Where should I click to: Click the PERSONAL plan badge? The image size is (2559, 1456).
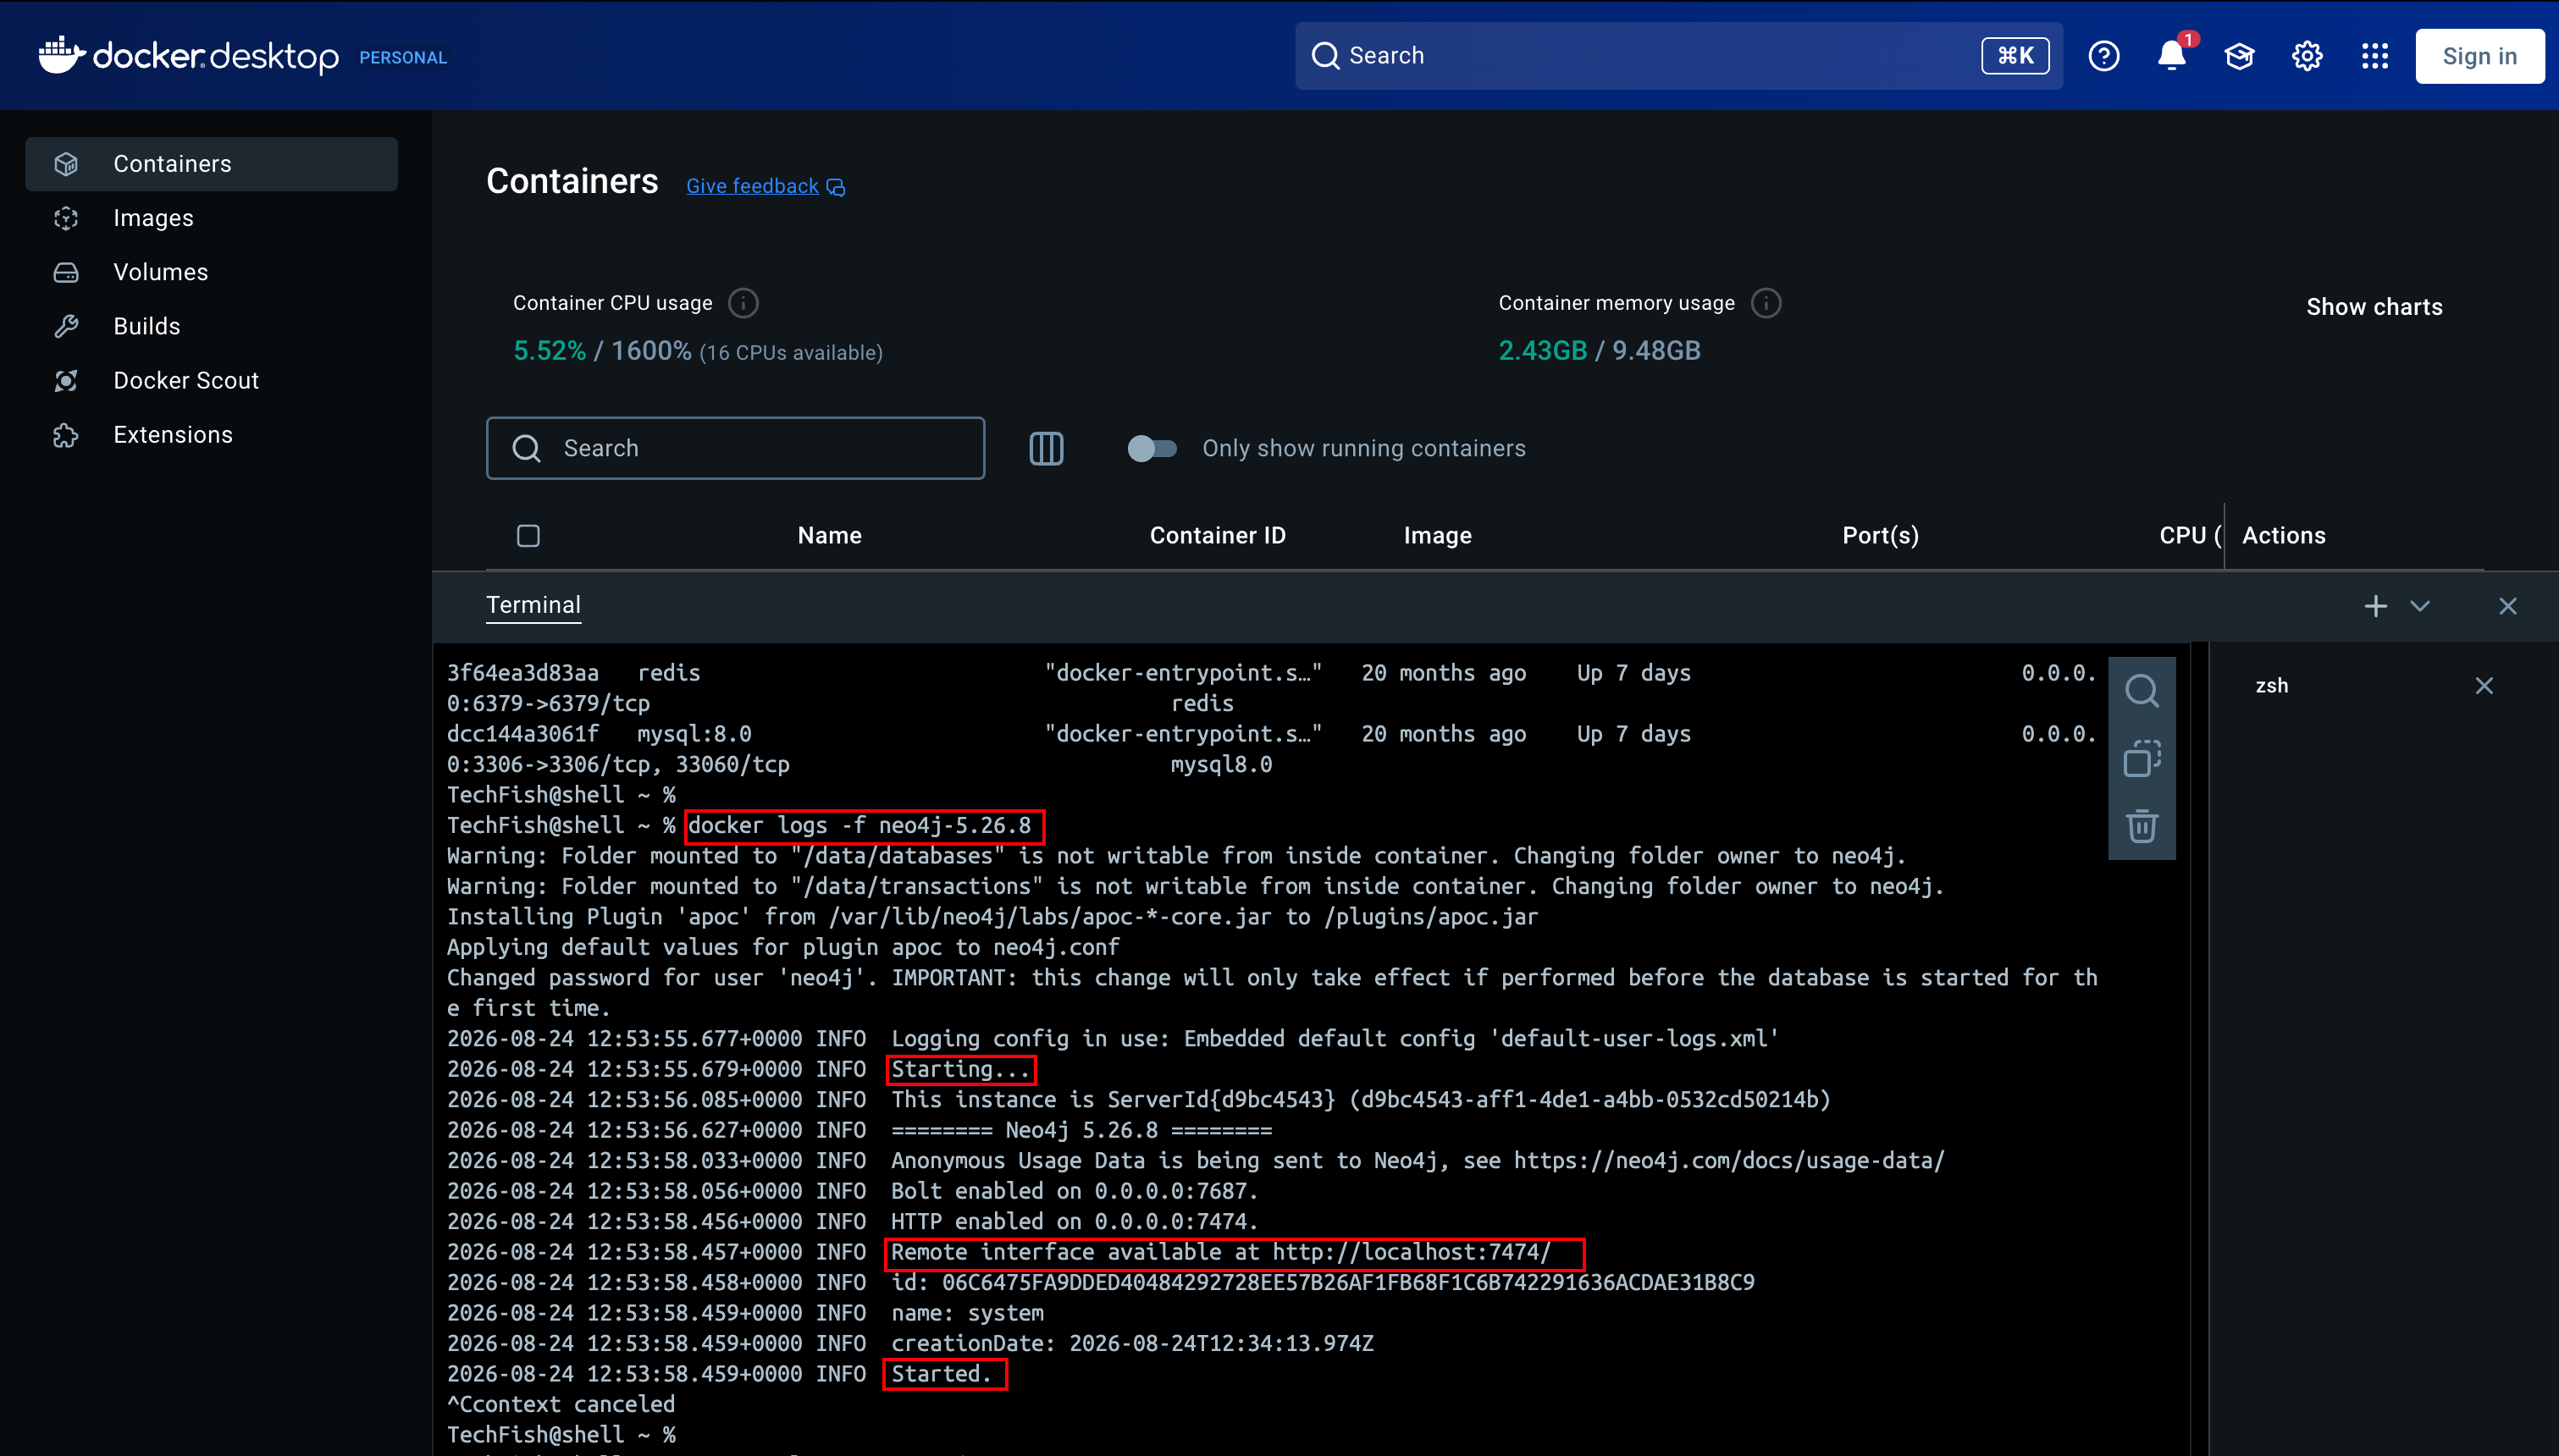click(x=402, y=58)
